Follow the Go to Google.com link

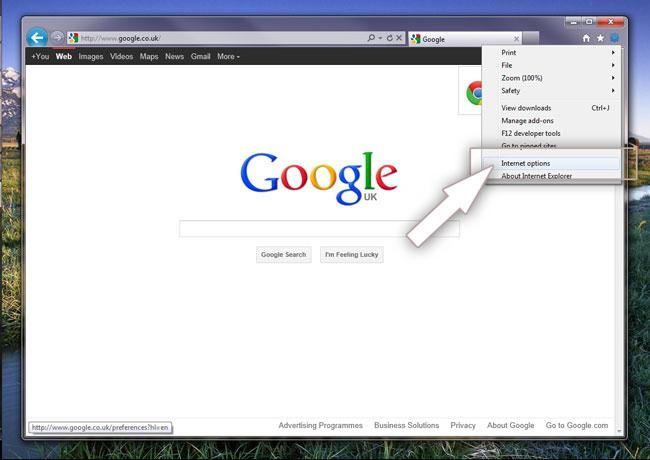[577, 426]
